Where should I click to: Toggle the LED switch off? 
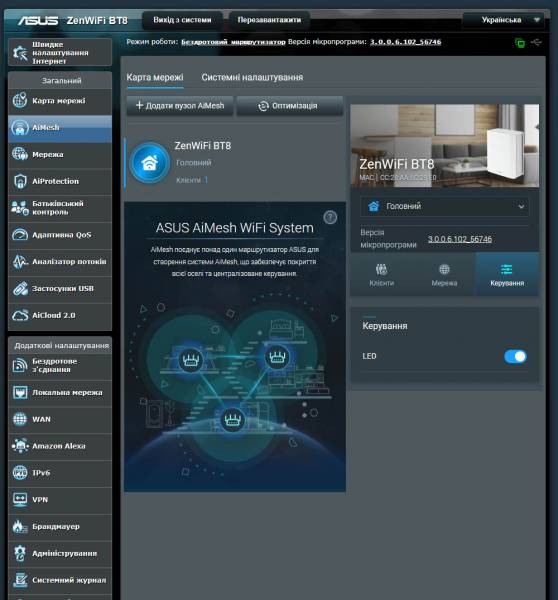(x=515, y=356)
